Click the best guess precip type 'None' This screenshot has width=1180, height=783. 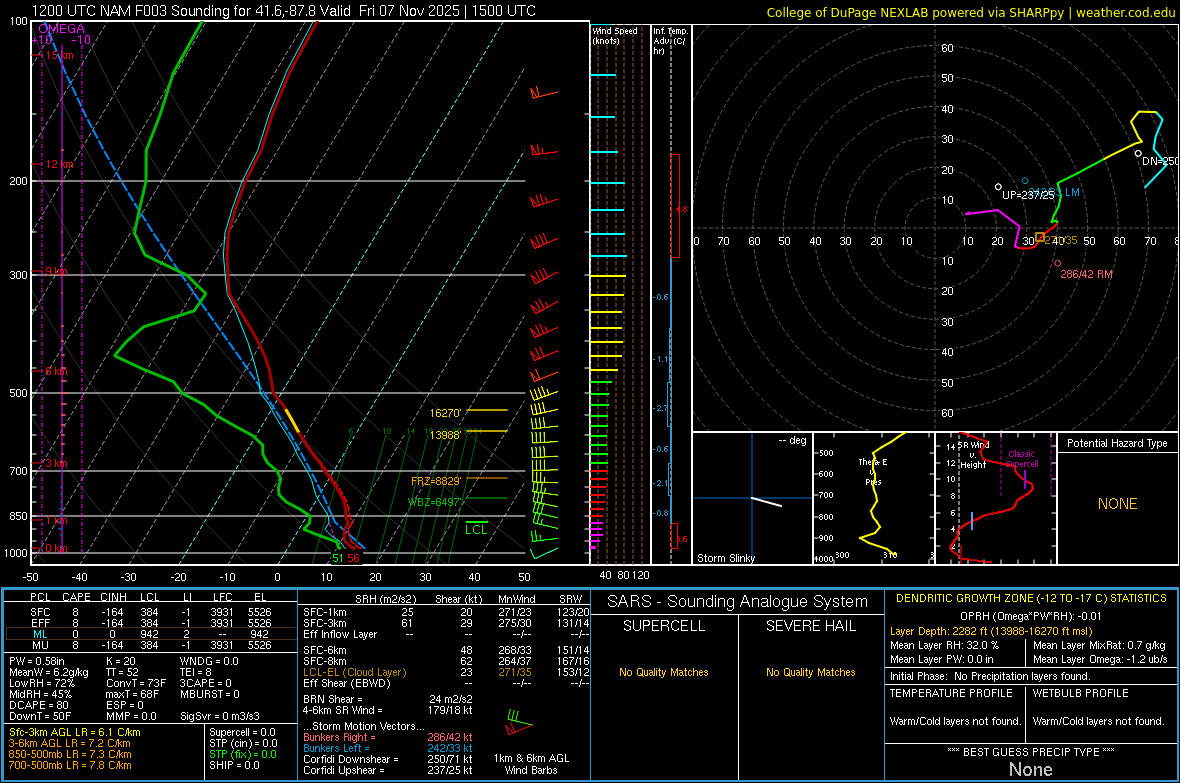(x=1030, y=769)
